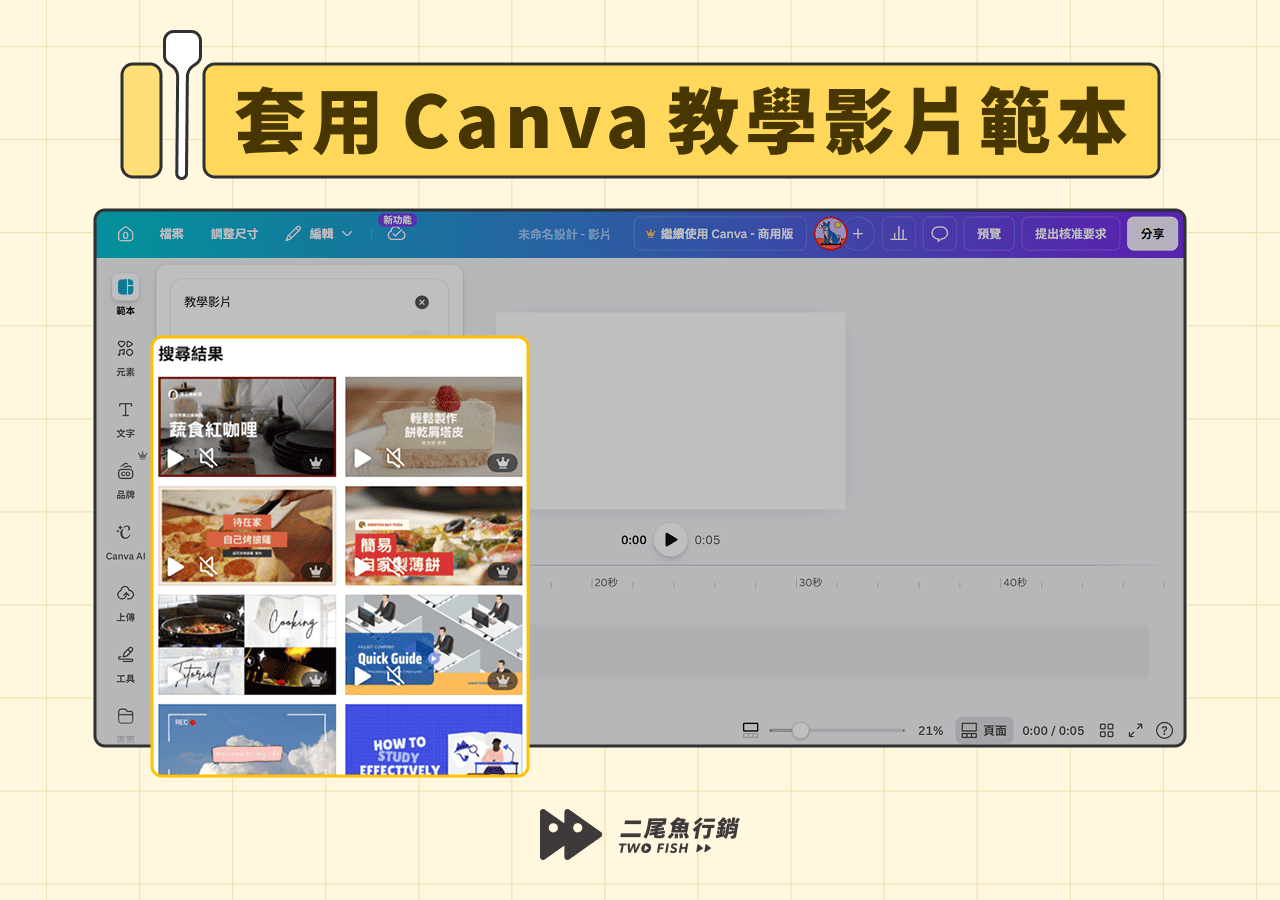Viewport: 1280px width, 900px height.
Task: Play the 蔬食紅咖哩 template preview
Action: click(x=175, y=458)
